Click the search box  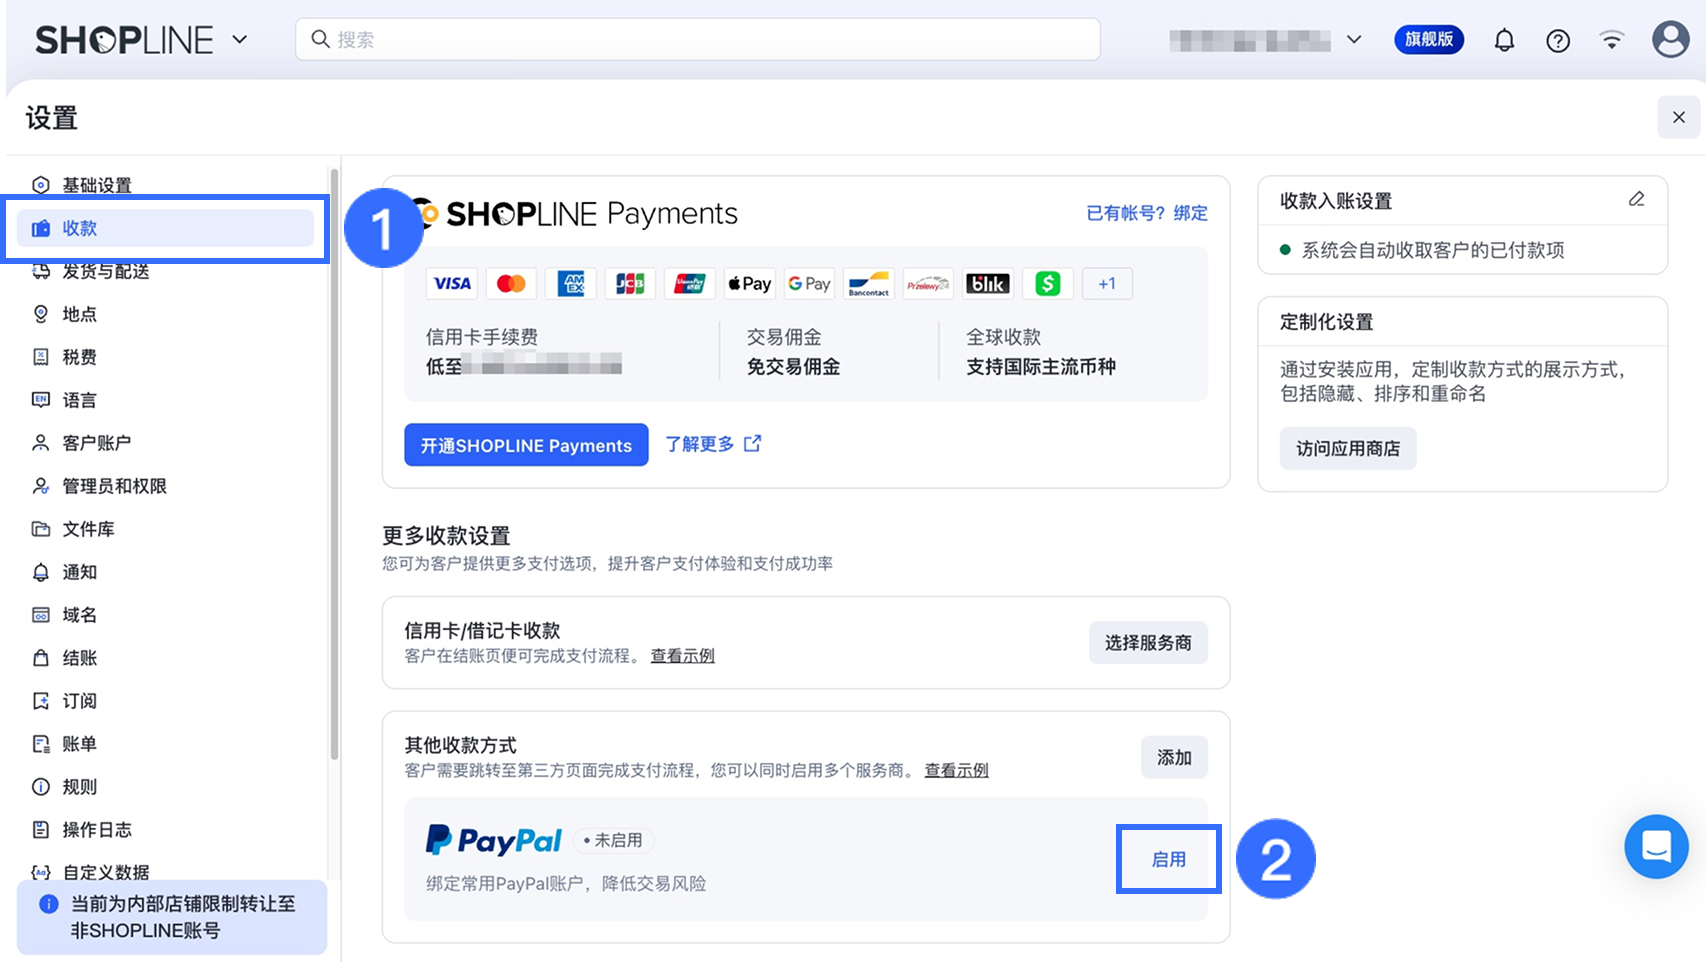pos(698,39)
